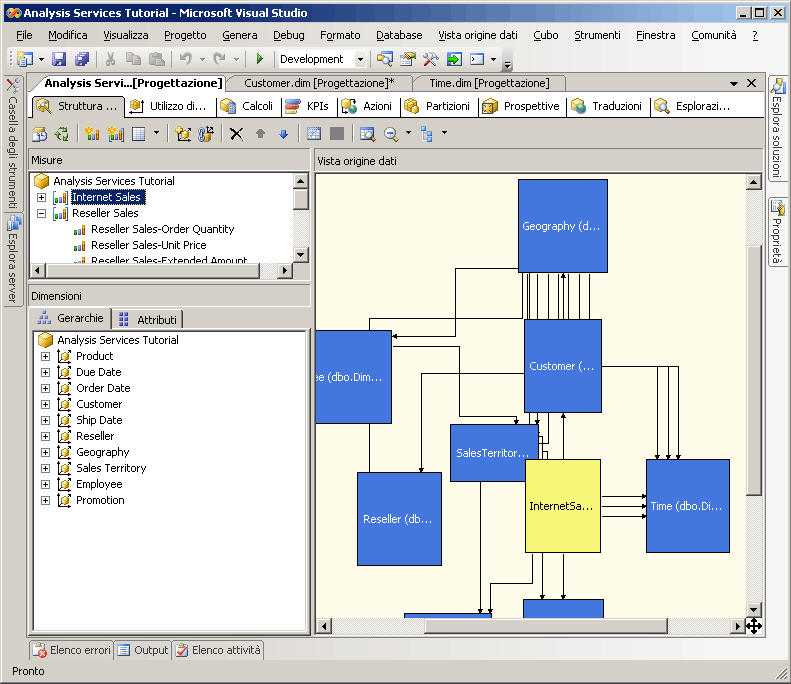Click the diagram horizontal scroll left arrow
Image resolution: width=791 pixels, height=684 pixels.
click(x=323, y=626)
